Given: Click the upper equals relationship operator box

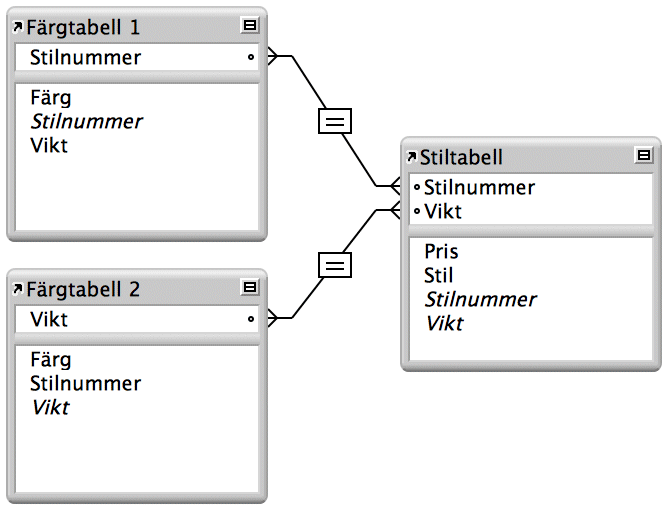Looking at the screenshot, I should click(335, 121).
